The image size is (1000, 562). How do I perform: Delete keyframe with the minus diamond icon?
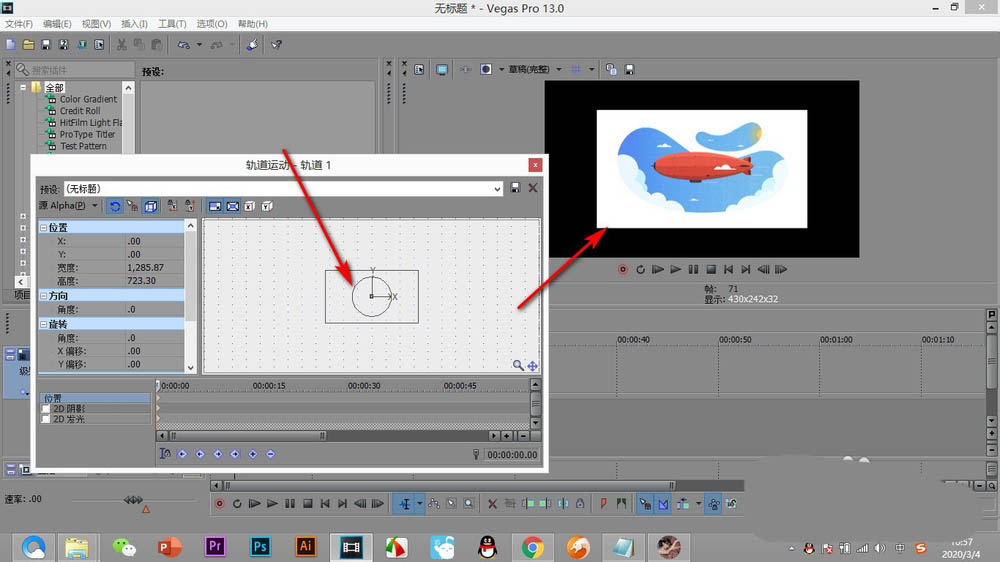pos(270,454)
